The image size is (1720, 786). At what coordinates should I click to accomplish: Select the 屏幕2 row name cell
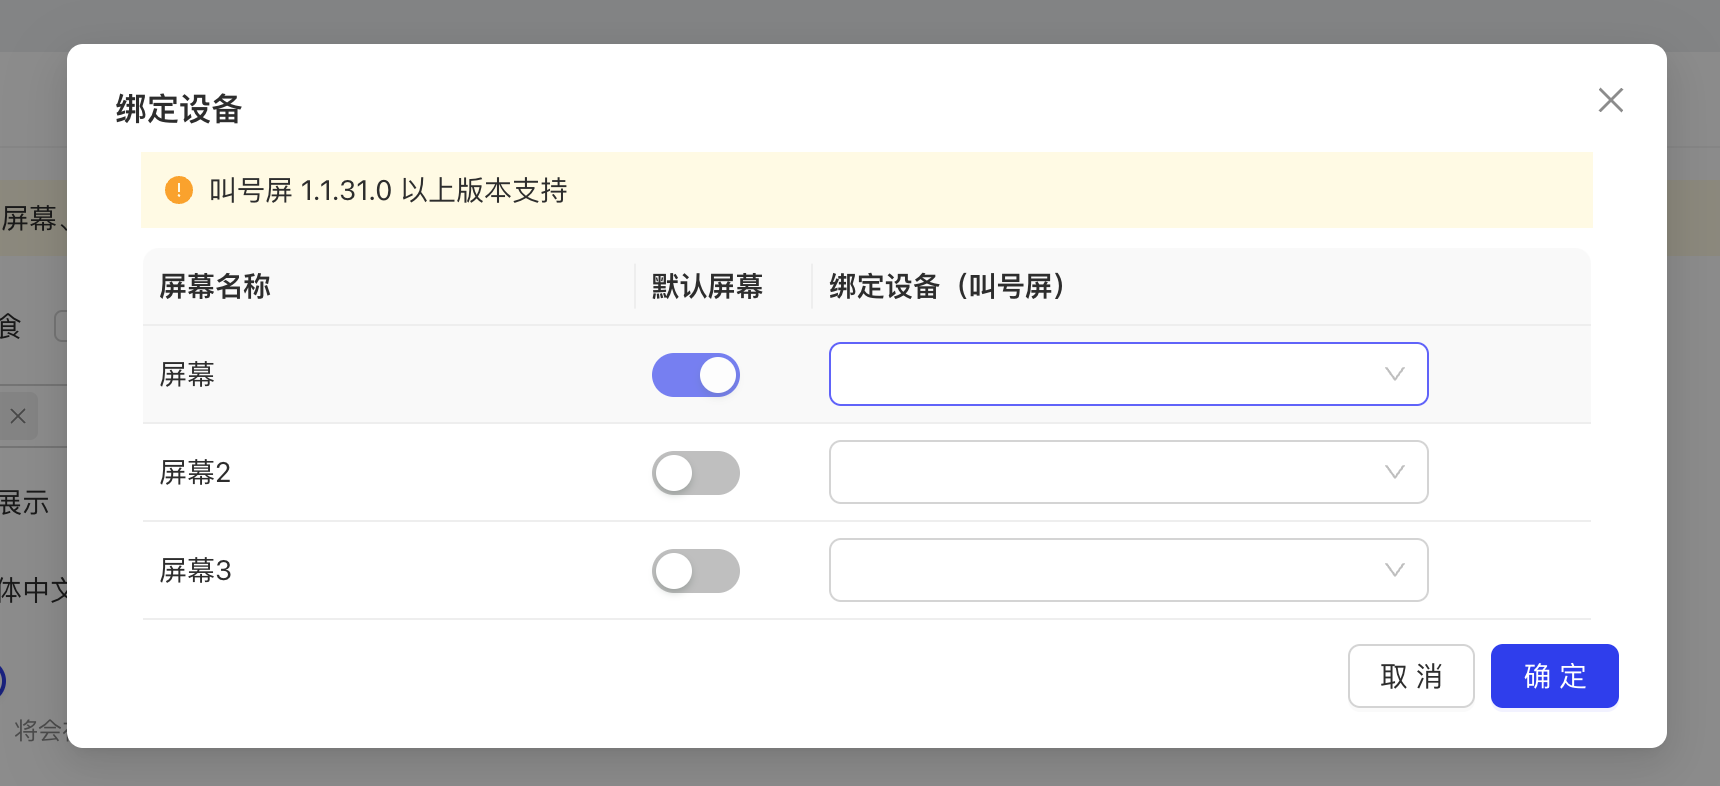[x=195, y=472]
